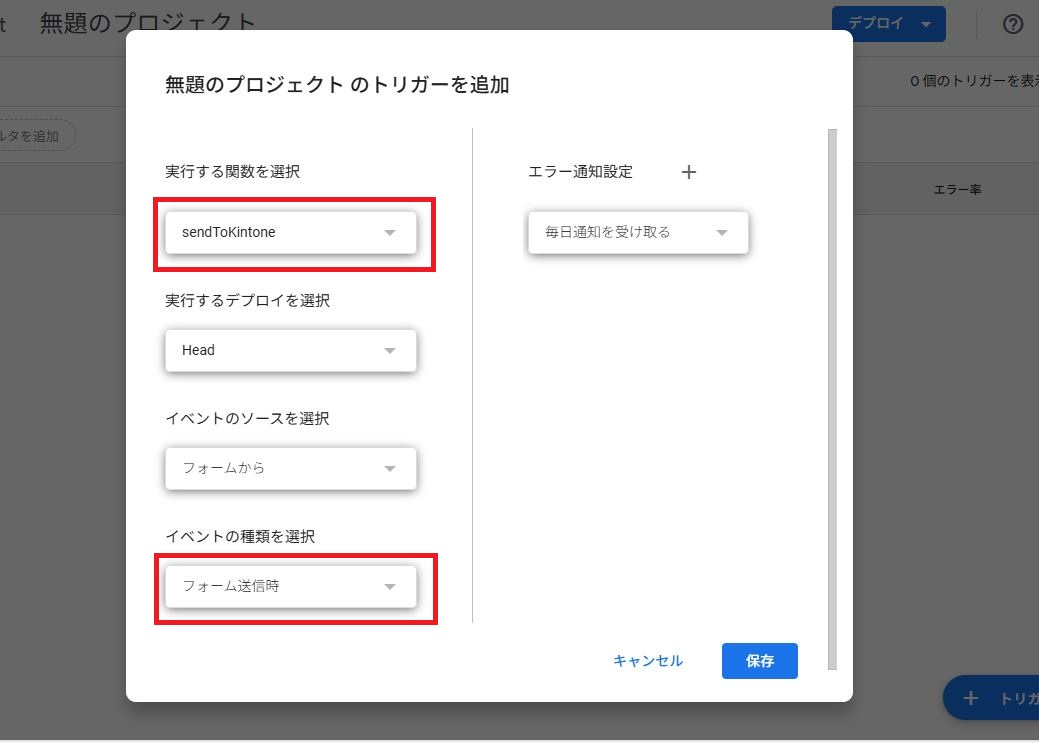Click キャンセル to dismiss the dialog
Viewport: 1039px width, 743px height.
click(x=647, y=660)
